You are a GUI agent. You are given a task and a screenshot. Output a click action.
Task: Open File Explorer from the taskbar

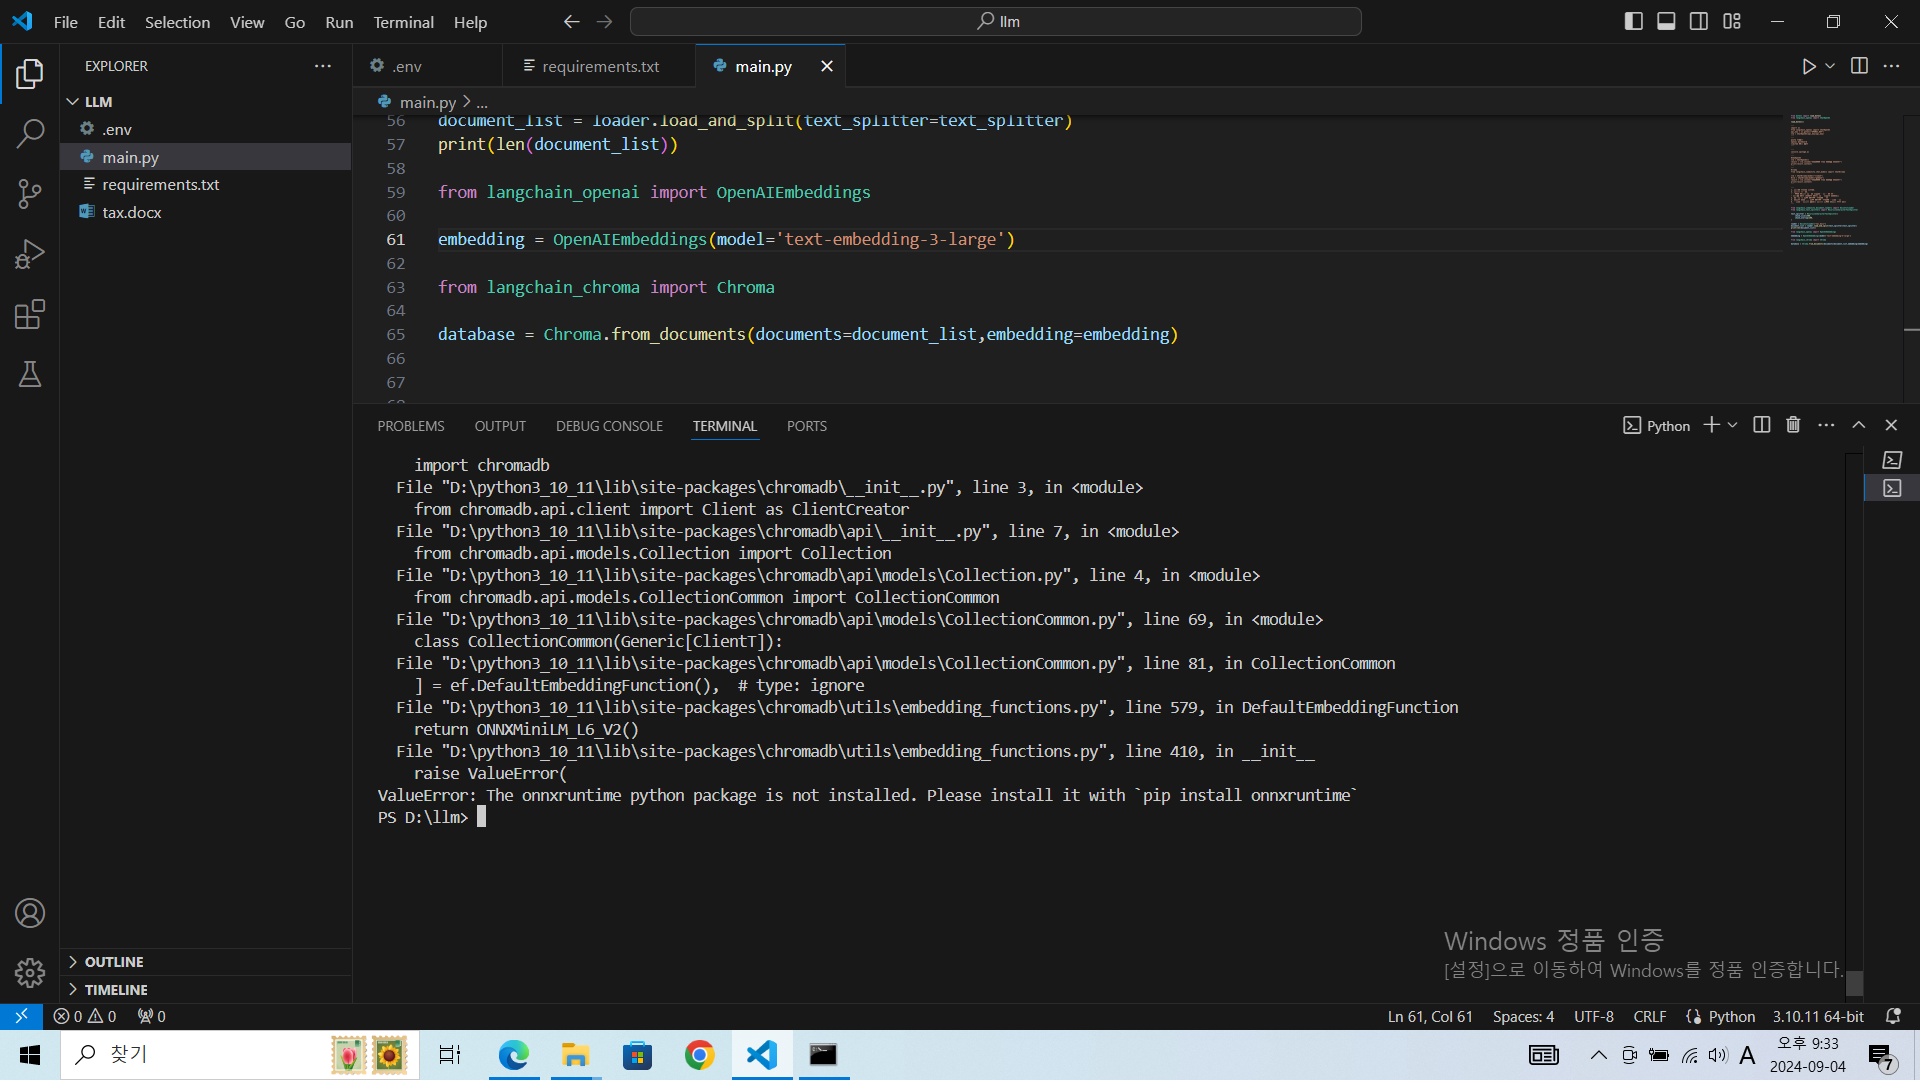575,1055
